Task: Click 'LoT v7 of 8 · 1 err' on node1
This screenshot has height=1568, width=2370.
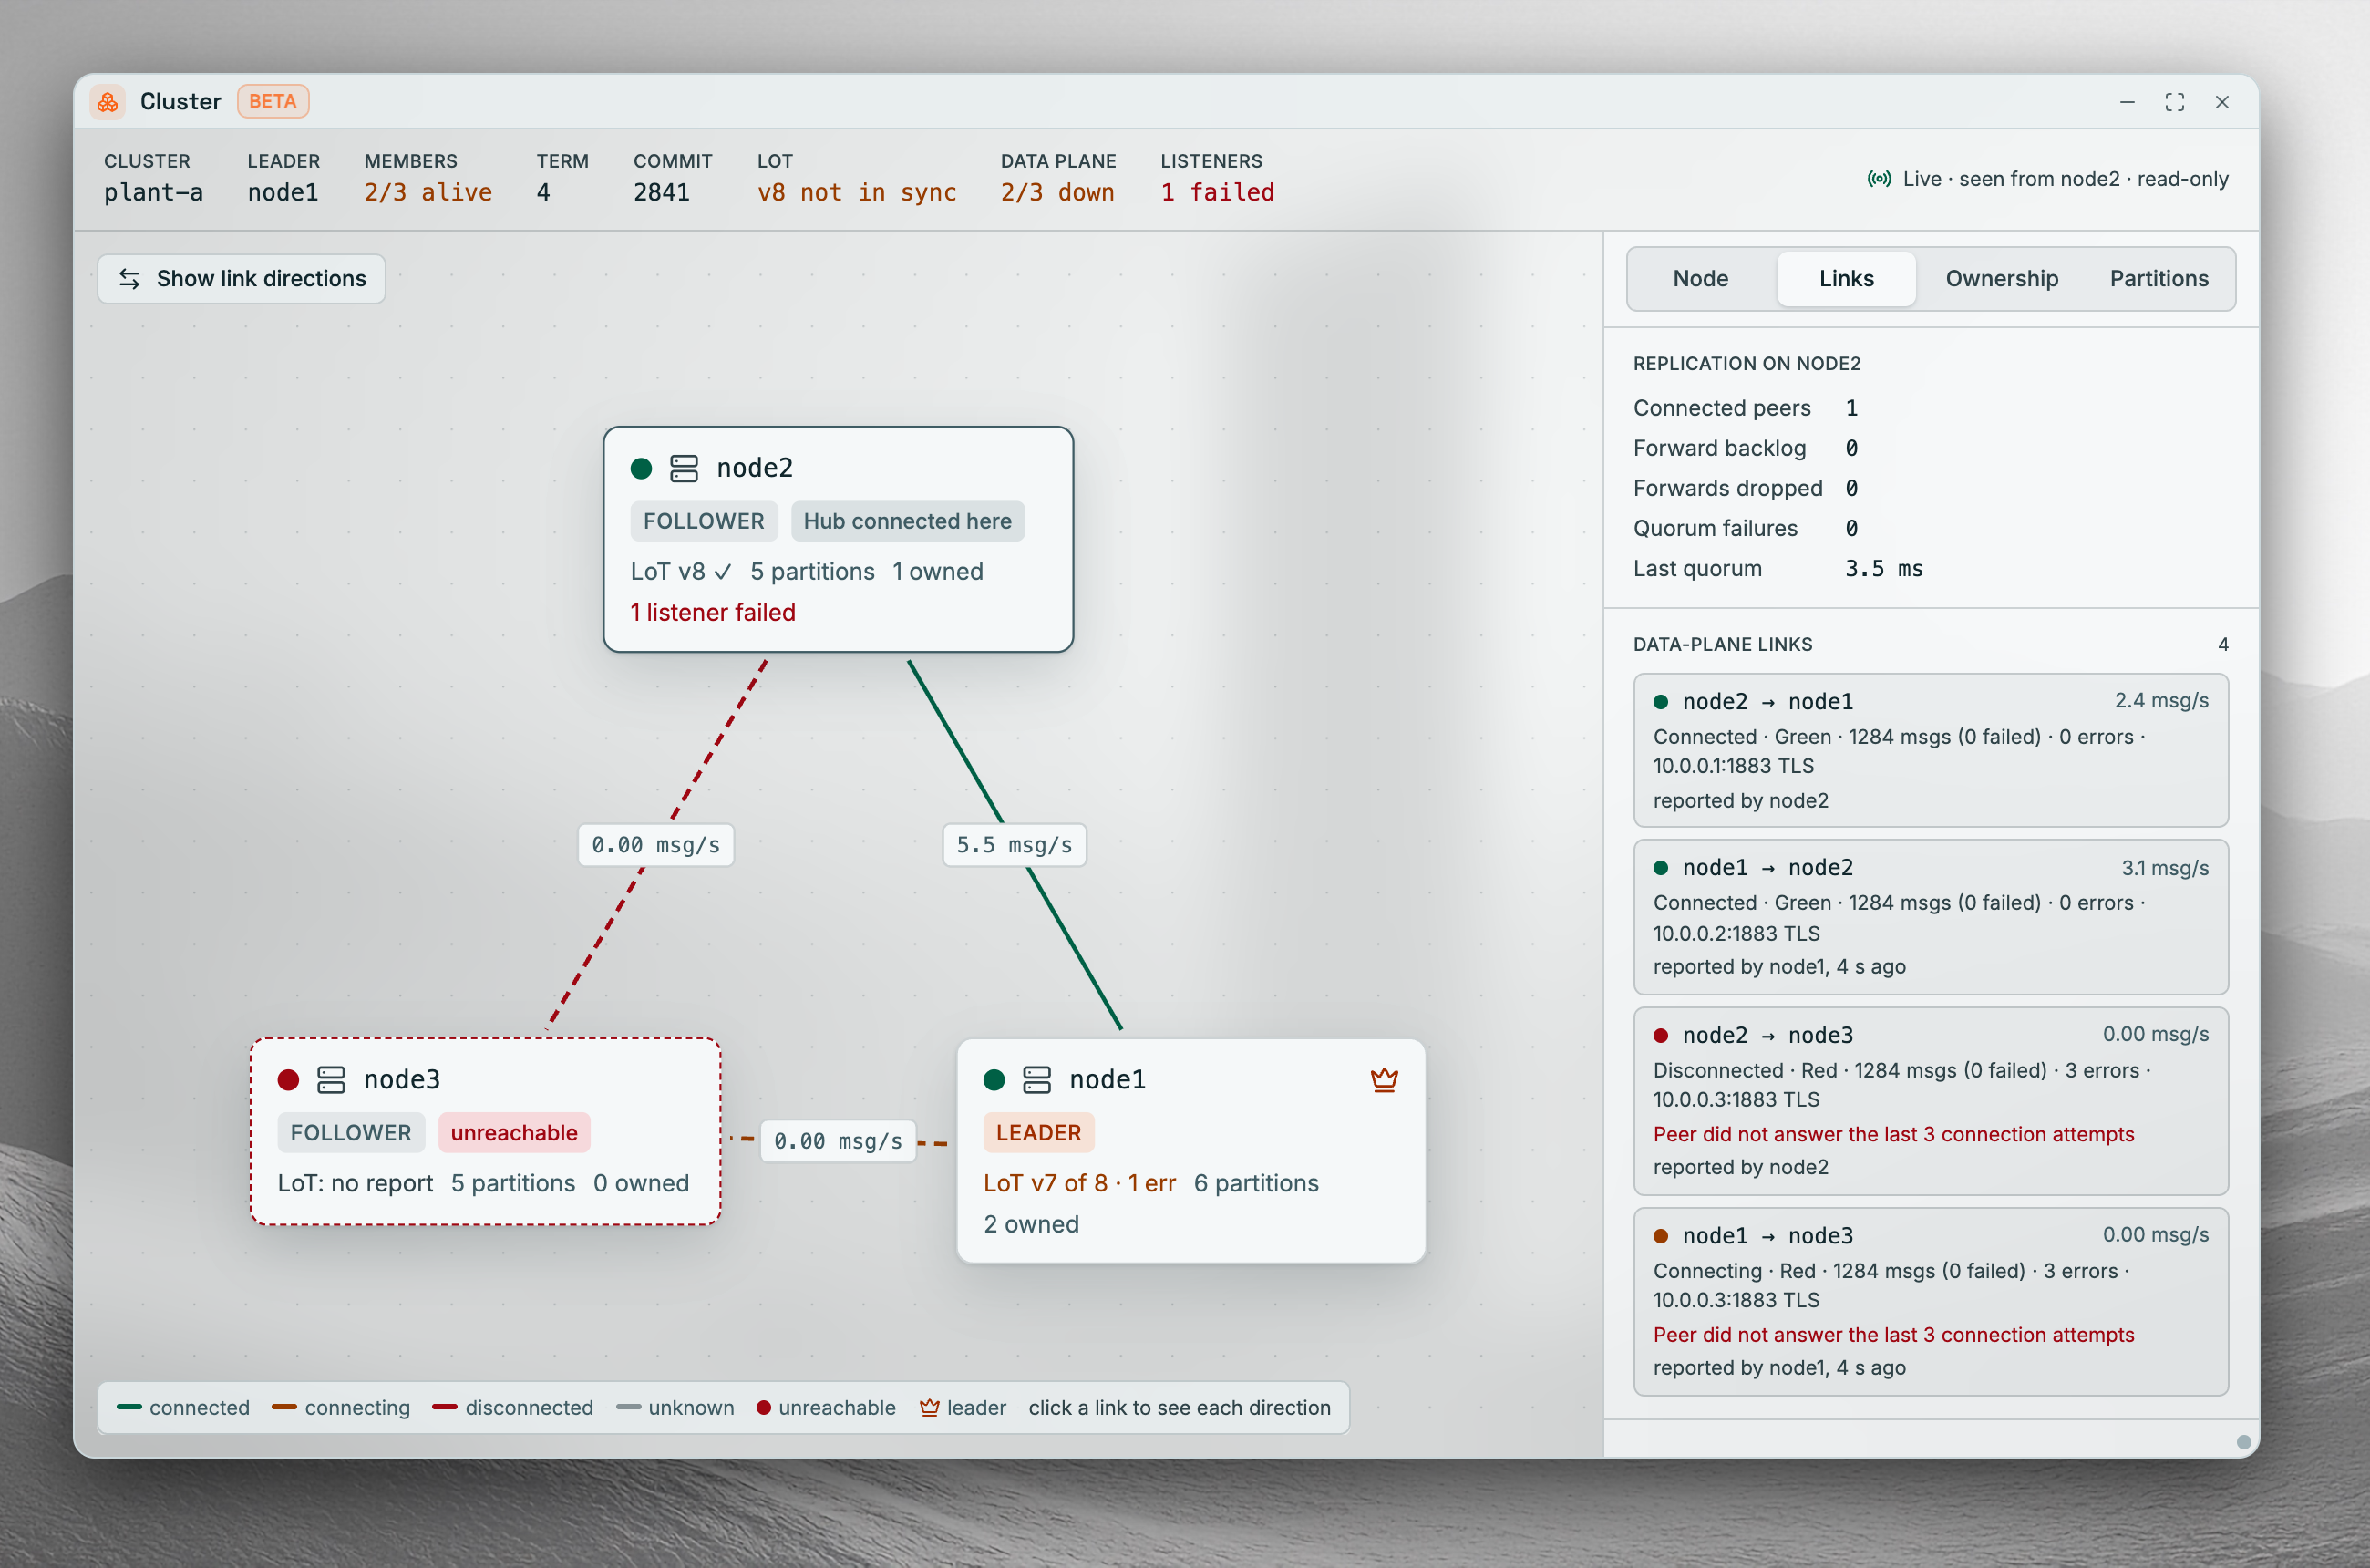Action: tap(1080, 1184)
